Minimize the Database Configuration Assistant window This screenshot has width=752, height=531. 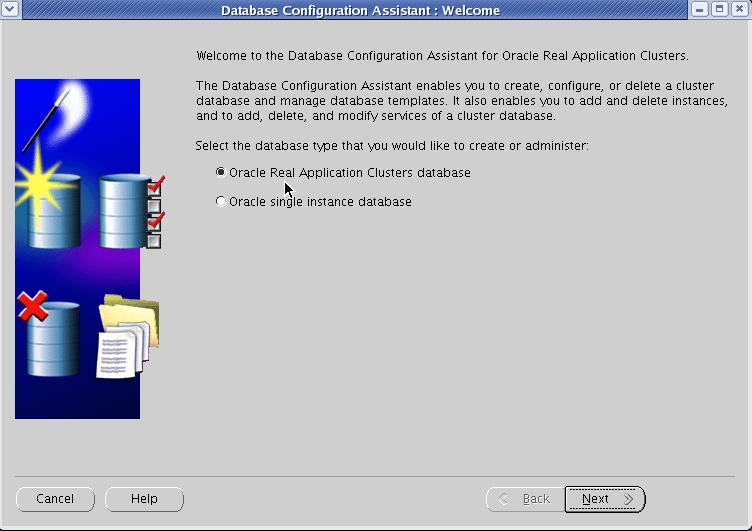(700, 9)
